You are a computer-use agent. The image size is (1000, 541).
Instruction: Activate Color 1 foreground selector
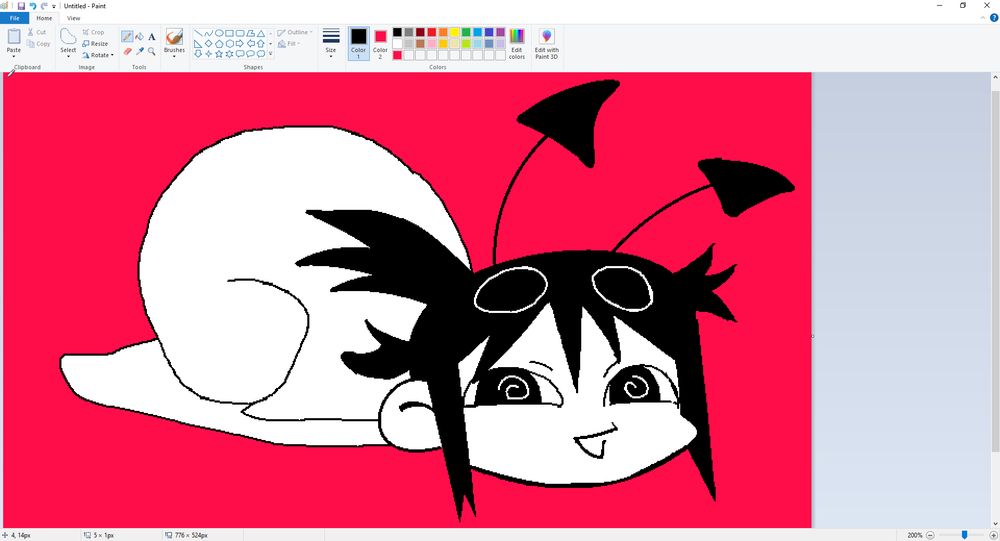358,43
